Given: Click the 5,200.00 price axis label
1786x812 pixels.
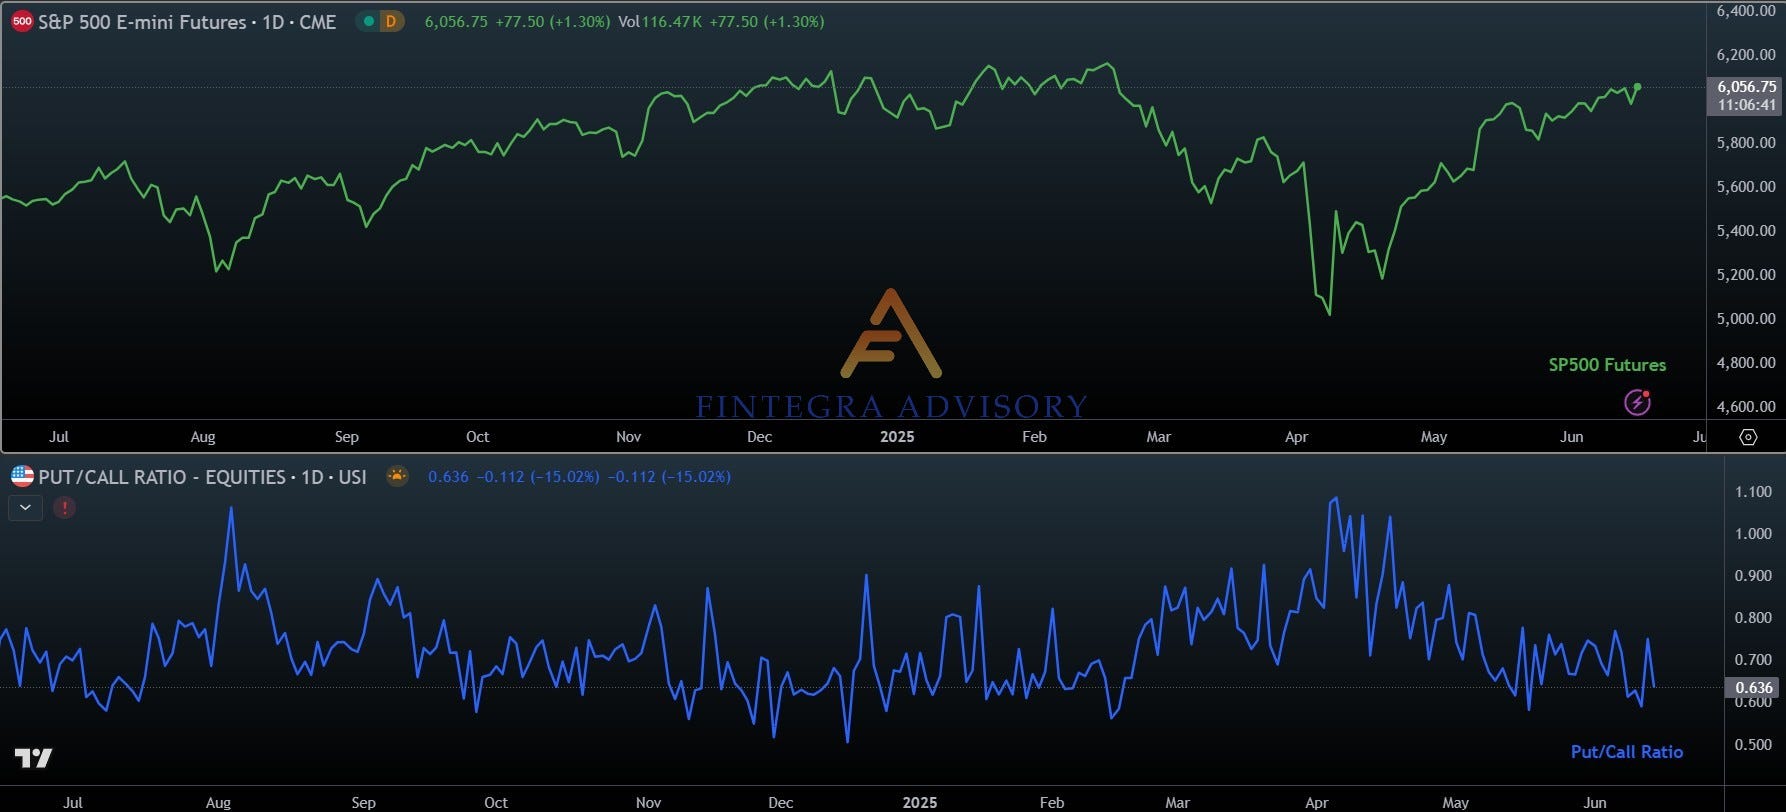Looking at the screenshot, I should click(x=1746, y=275).
